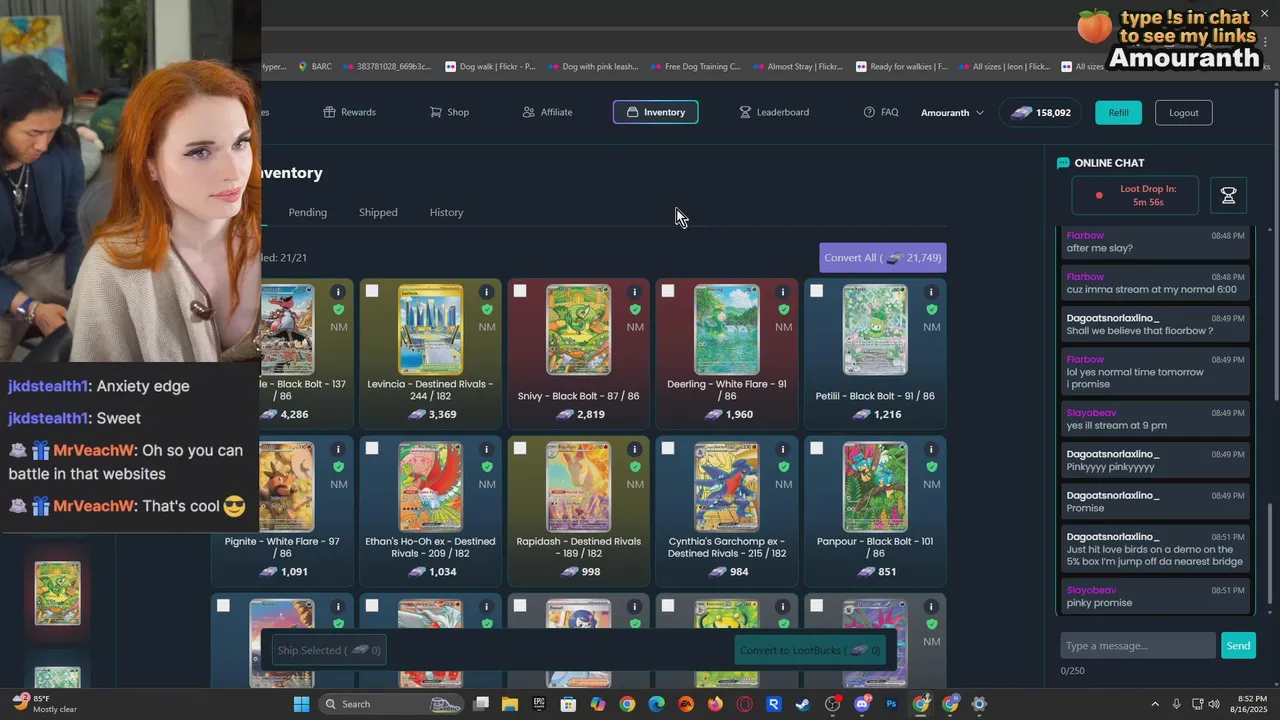Open info icon on Cynthia's Garchomp ex card
Viewport: 1280px width, 720px height.
pyautogui.click(x=783, y=449)
